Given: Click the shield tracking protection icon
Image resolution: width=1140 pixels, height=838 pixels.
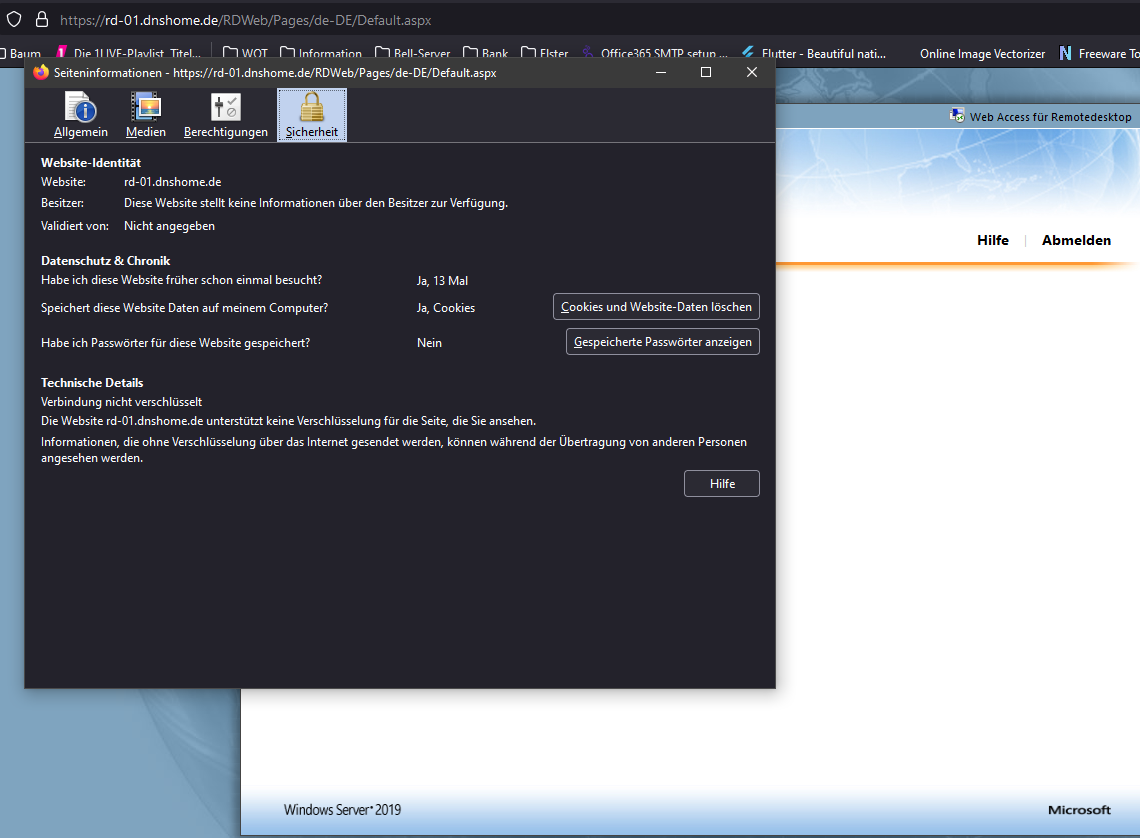Looking at the screenshot, I should click(x=15, y=20).
